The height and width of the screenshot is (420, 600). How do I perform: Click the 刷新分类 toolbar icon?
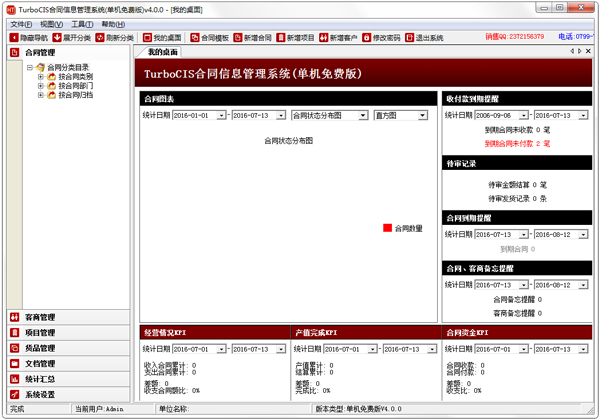tap(100, 37)
